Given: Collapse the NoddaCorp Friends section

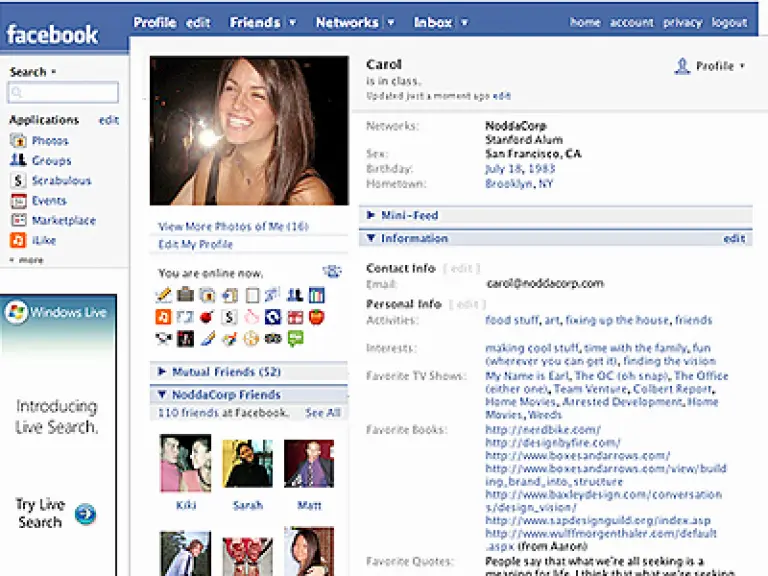Looking at the screenshot, I should click(x=162, y=395).
